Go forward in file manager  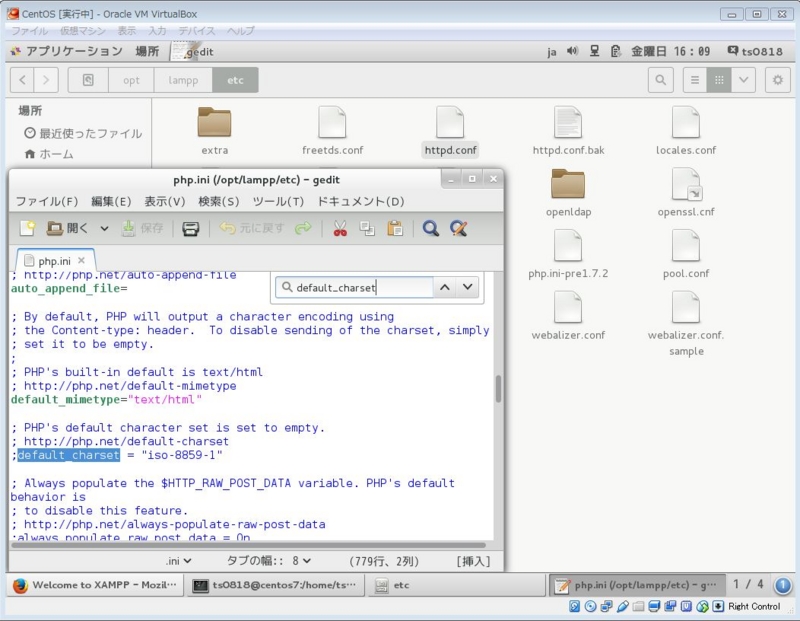pos(46,80)
